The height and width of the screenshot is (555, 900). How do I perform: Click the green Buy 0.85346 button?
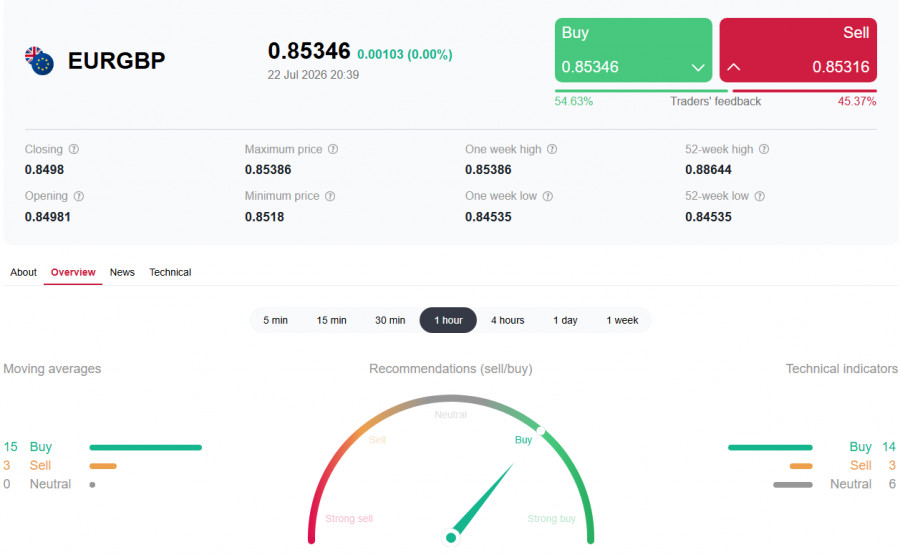(633, 50)
